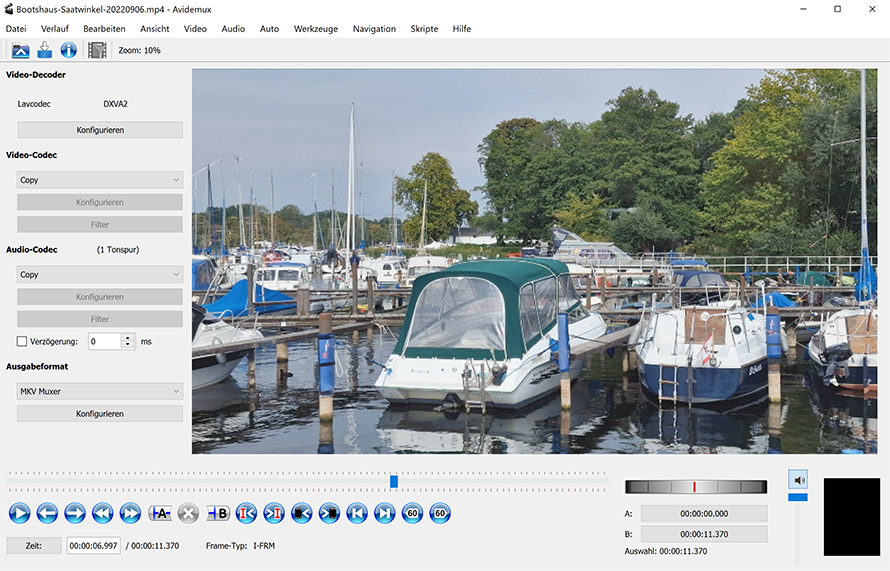Enable the Verzögerung checkbox

coord(23,341)
